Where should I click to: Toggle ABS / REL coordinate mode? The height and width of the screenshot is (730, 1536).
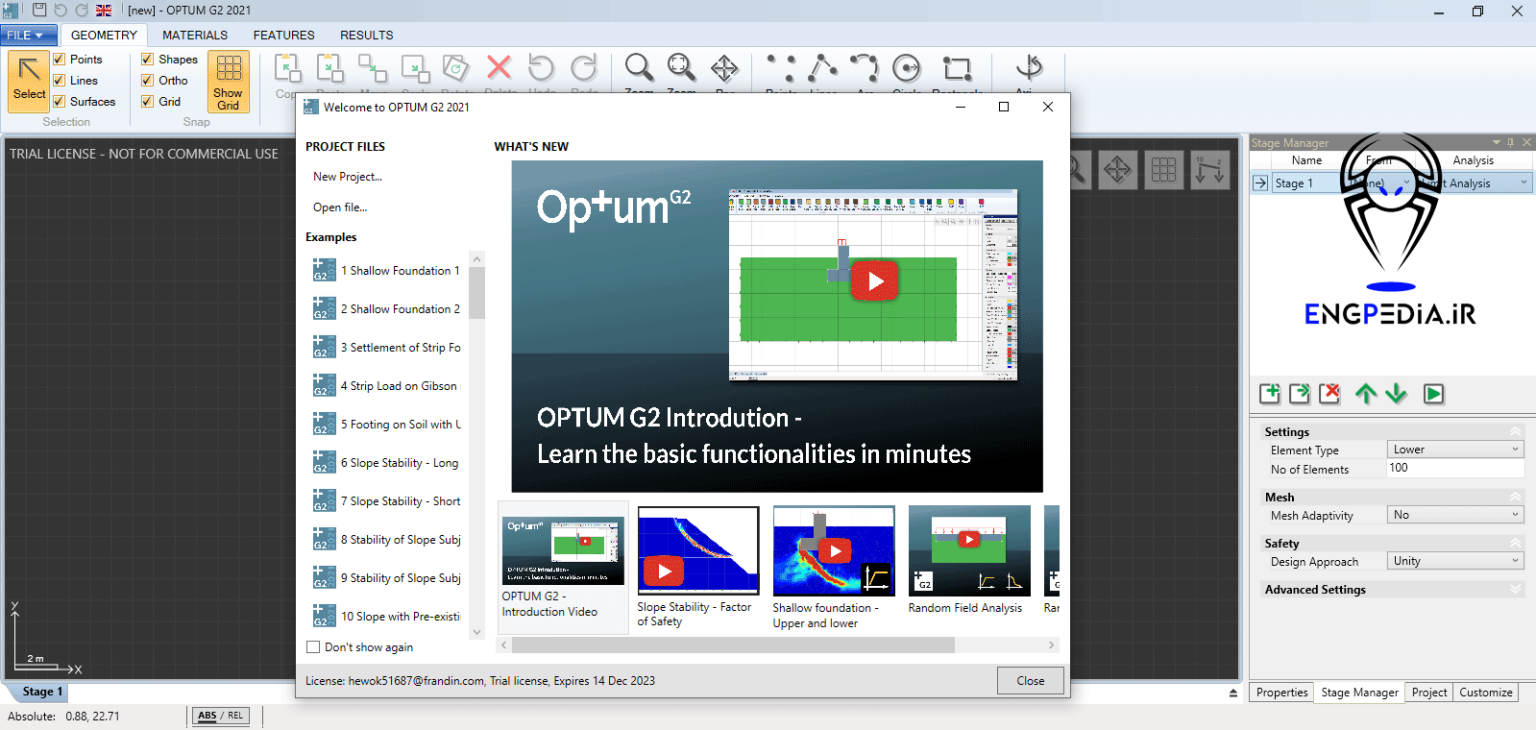click(x=221, y=716)
